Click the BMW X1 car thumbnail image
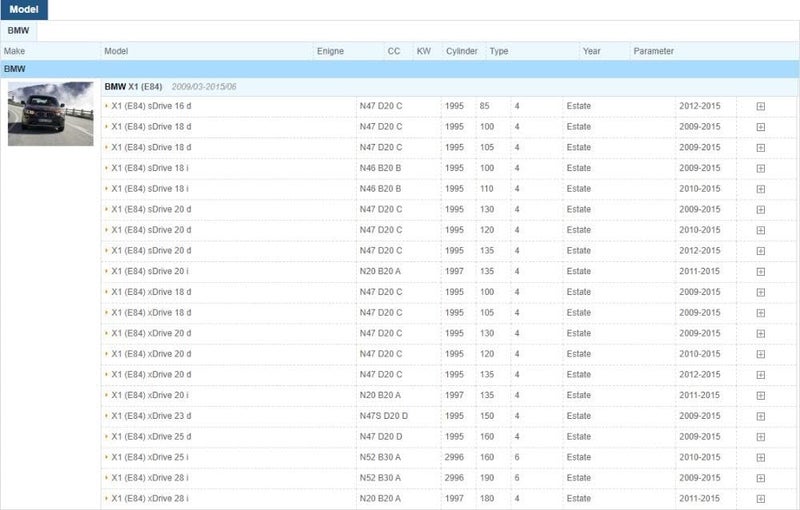The image size is (800, 510). 50,113
